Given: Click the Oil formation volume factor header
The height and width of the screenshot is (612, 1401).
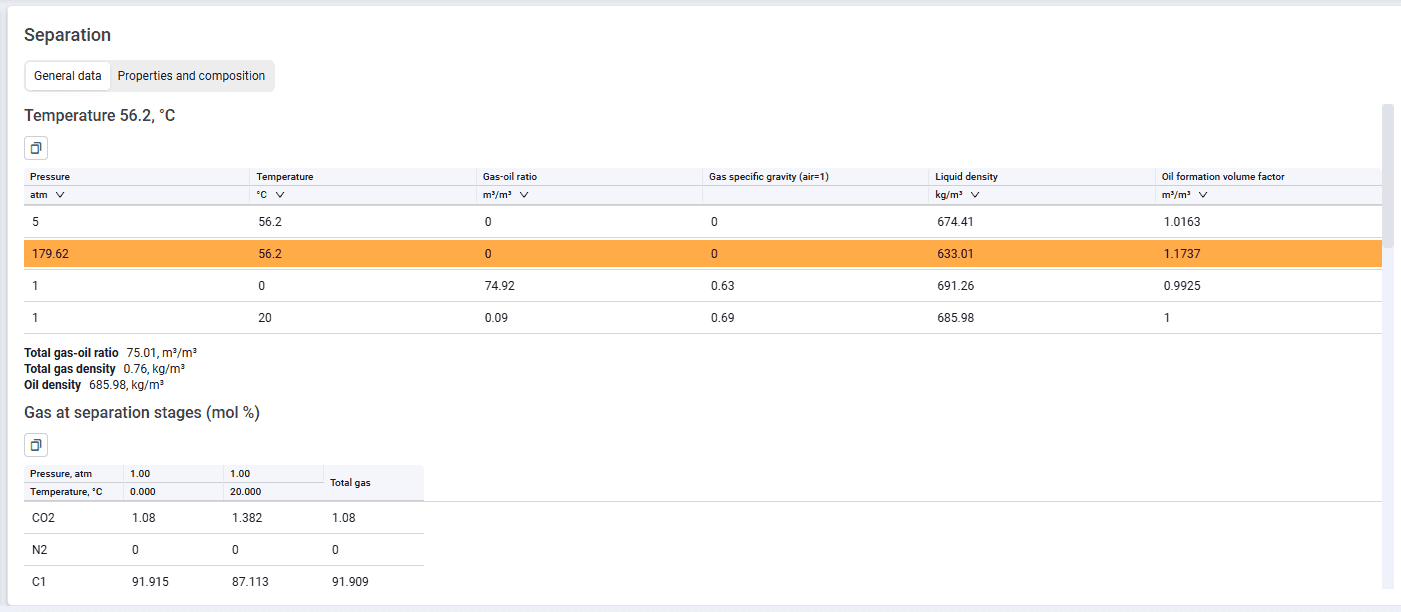Looking at the screenshot, I should tap(1223, 177).
